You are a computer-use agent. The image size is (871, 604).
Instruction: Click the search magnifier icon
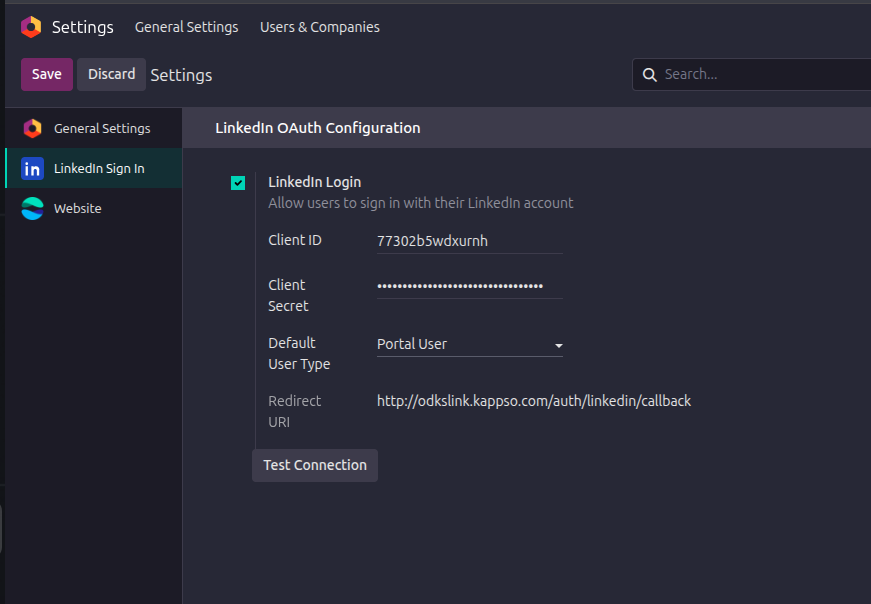[x=649, y=74]
